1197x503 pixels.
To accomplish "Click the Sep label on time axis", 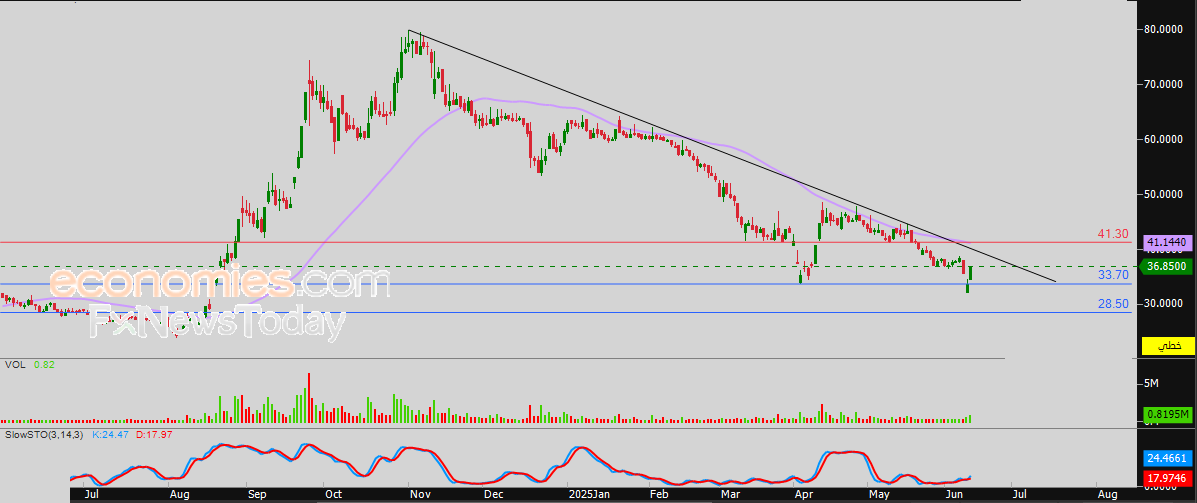I will (257, 495).
